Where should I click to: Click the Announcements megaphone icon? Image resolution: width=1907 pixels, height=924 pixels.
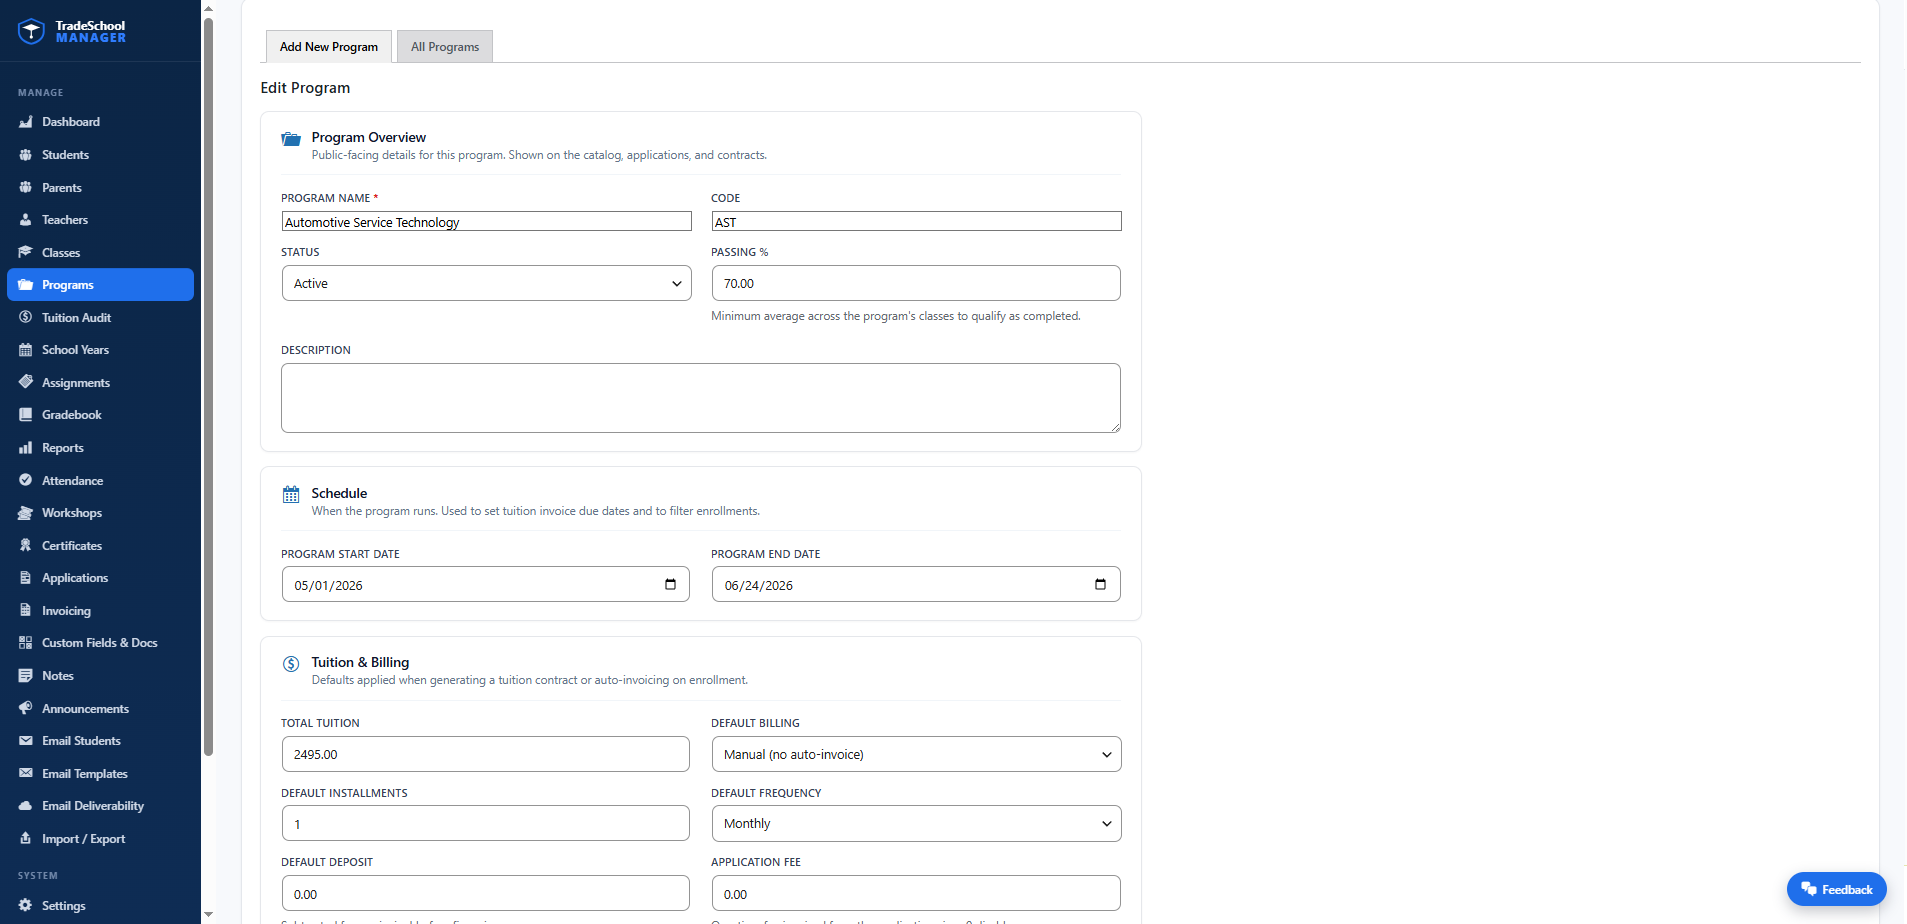[26, 708]
